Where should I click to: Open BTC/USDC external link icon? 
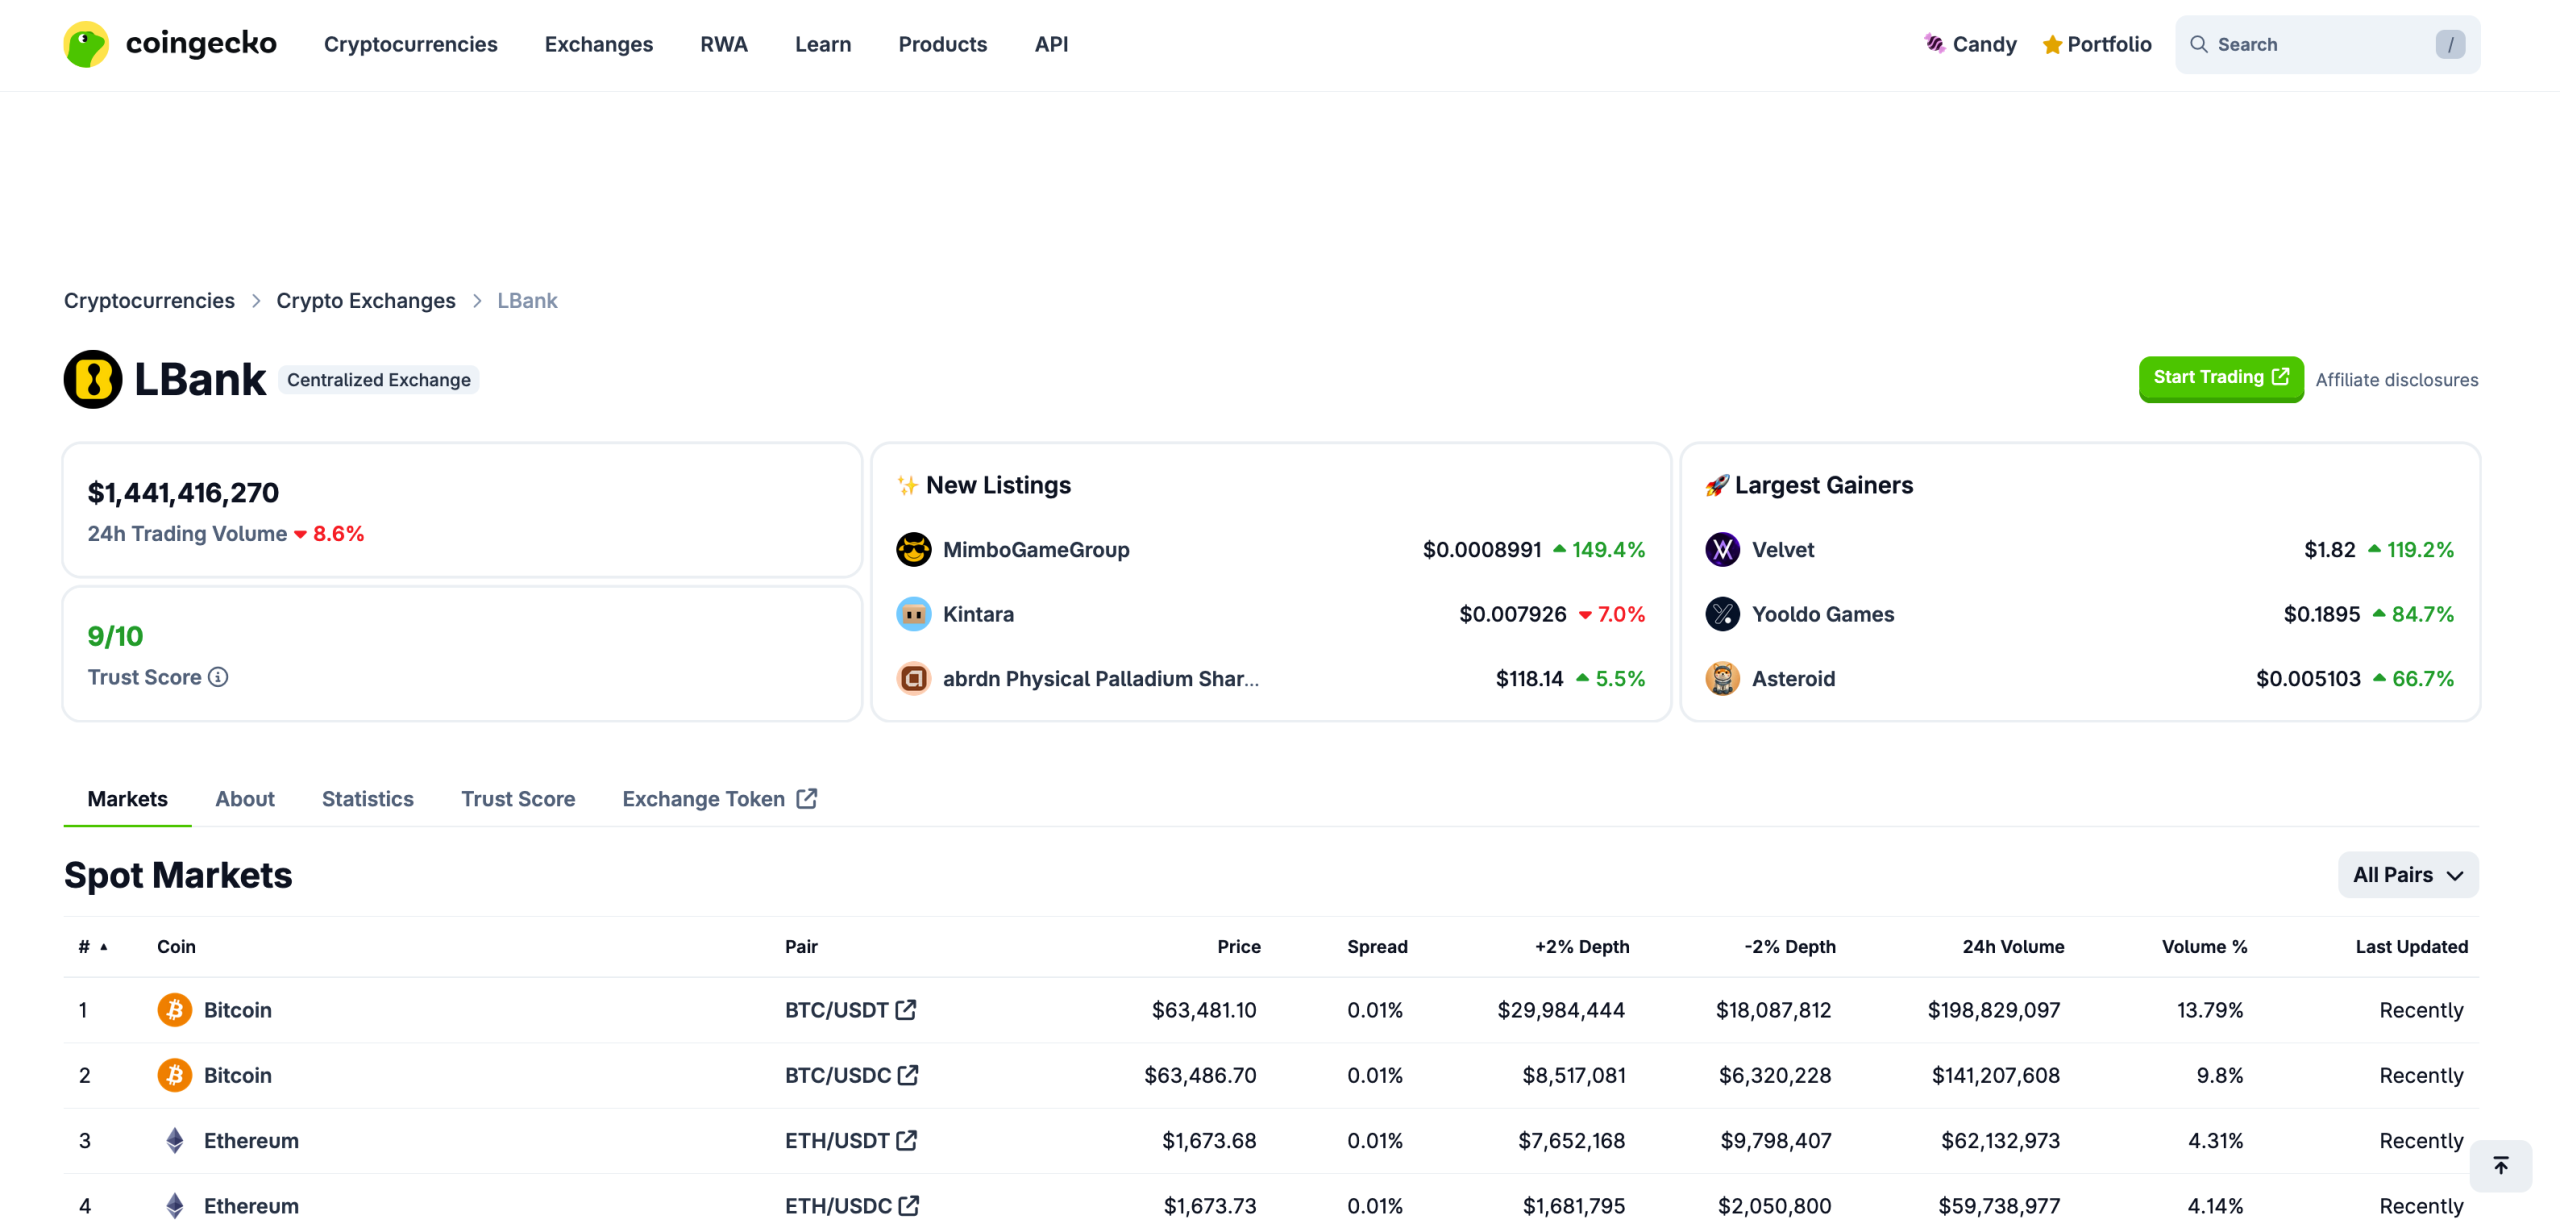(x=908, y=1075)
